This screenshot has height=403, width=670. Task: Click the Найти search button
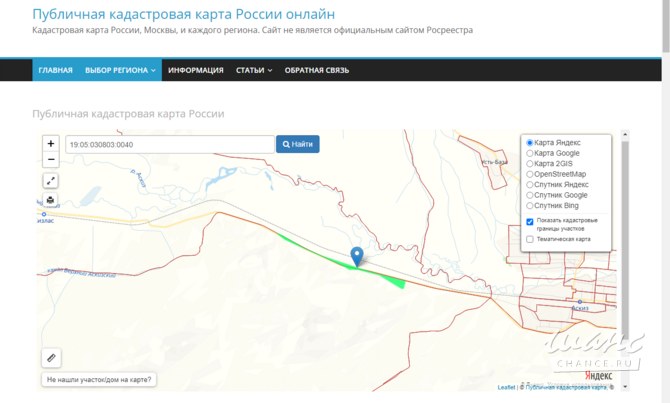pyautogui.click(x=298, y=144)
